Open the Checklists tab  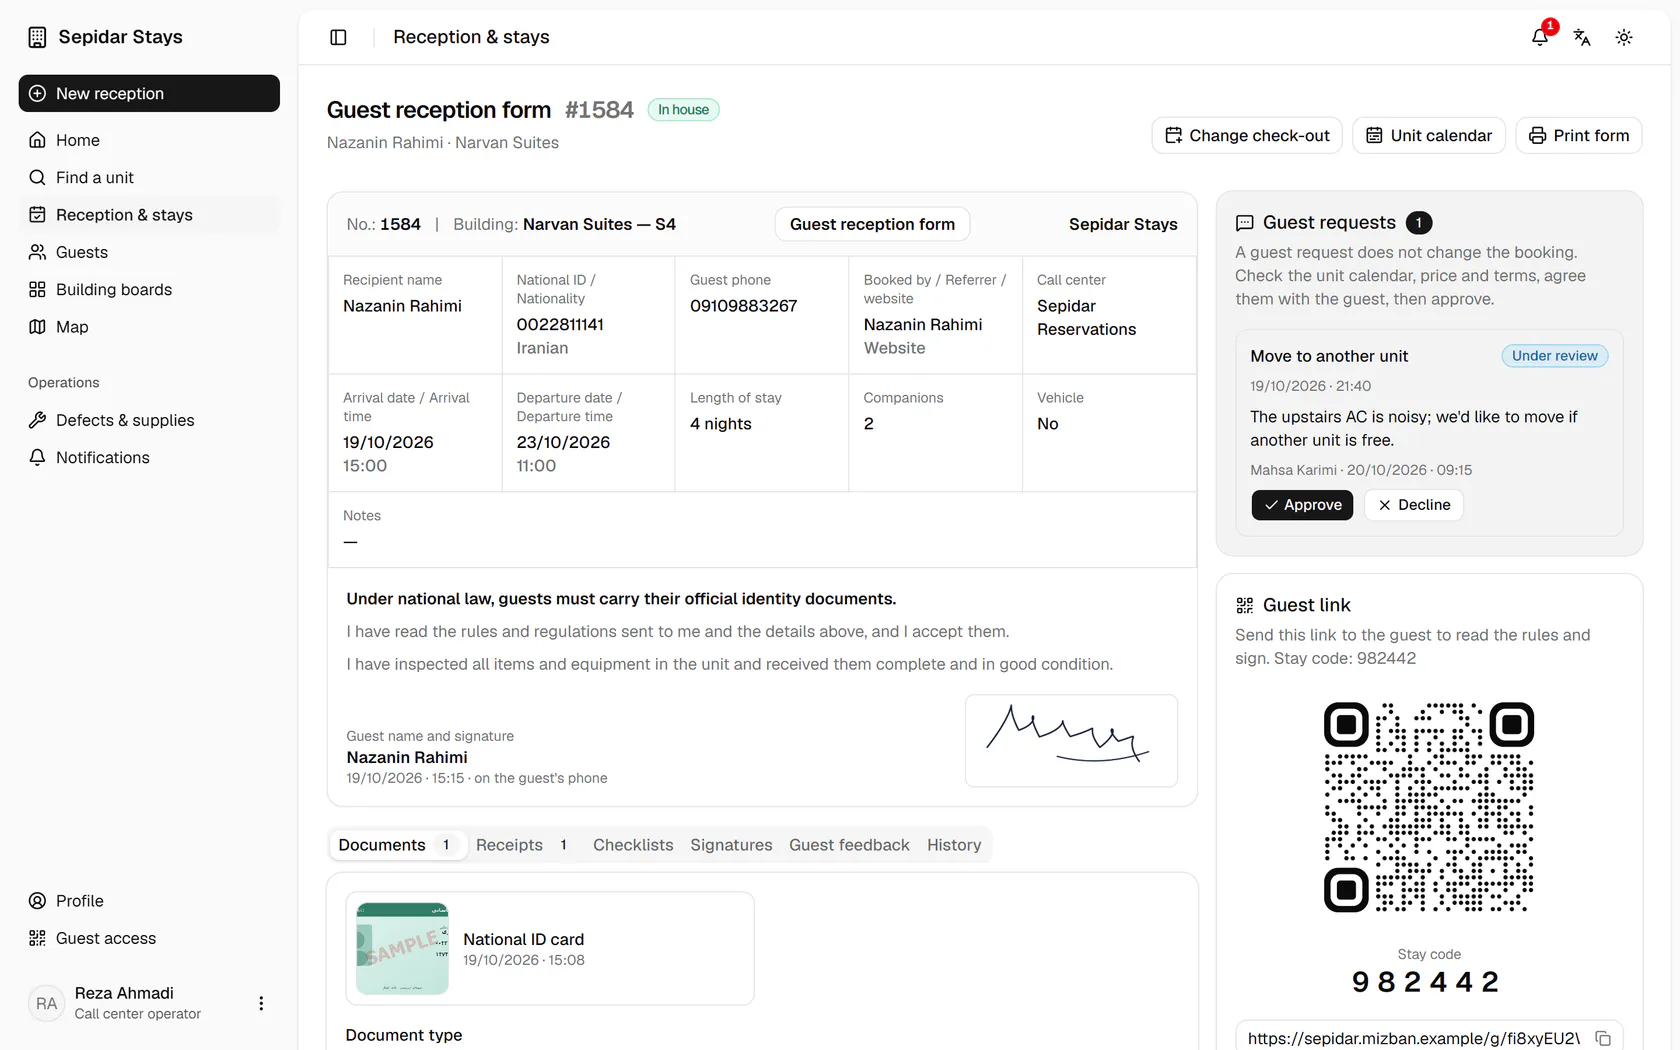pos(633,845)
